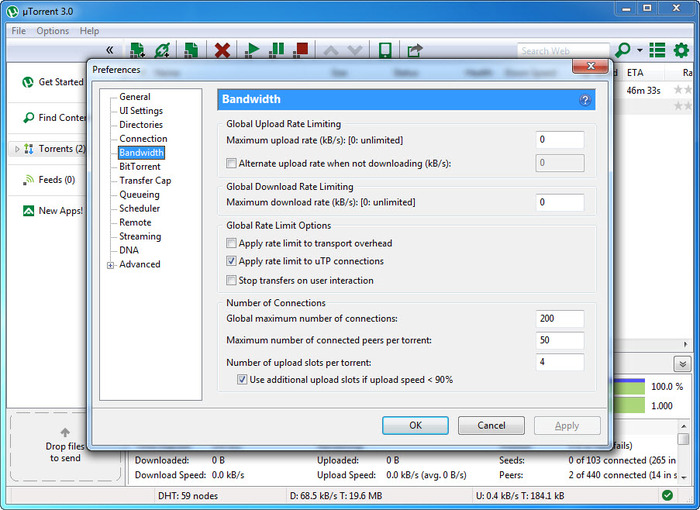Select Connection in preferences tree
Image resolution: width=700 pixels, height=510 pixels.
[143, 138]
